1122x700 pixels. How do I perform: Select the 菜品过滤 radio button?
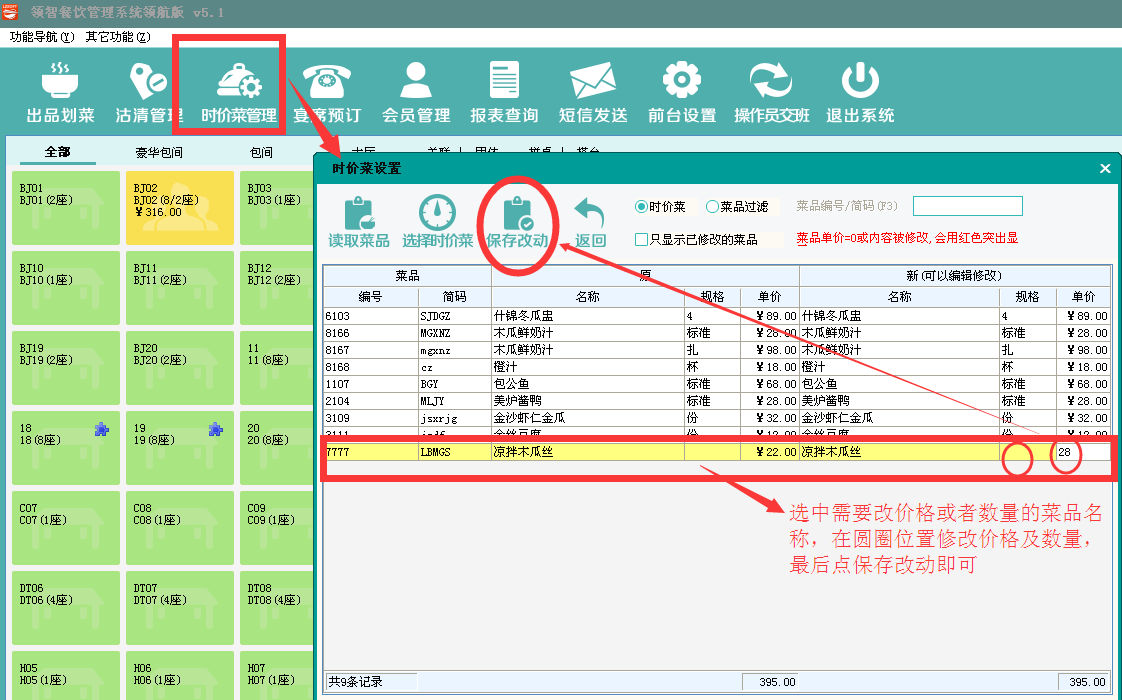click(x=713, y=207)
